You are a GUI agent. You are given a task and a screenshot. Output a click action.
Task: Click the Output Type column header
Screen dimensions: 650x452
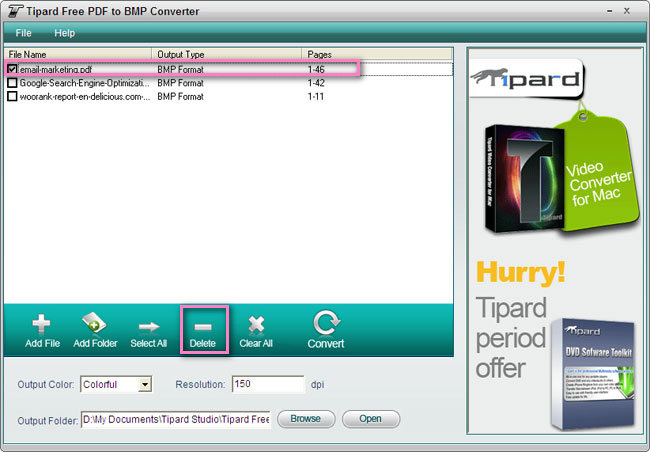click(227, 54)
